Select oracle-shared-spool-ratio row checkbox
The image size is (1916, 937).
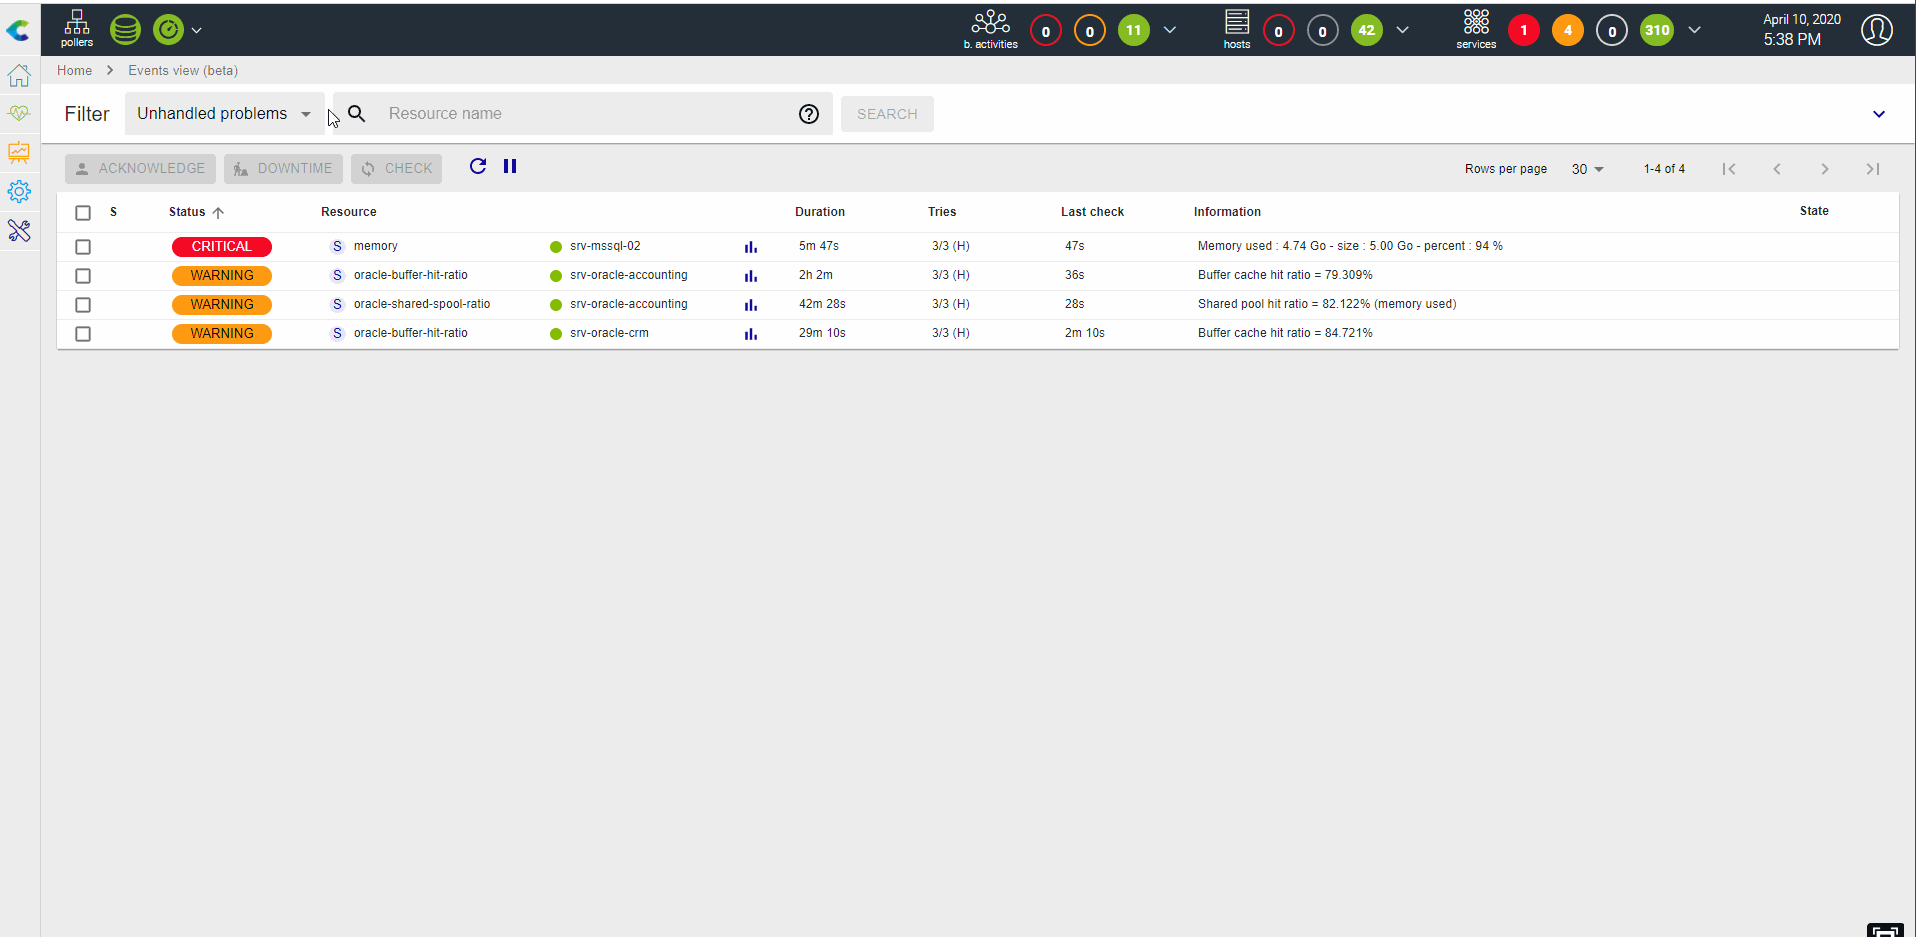click(83, 304)
